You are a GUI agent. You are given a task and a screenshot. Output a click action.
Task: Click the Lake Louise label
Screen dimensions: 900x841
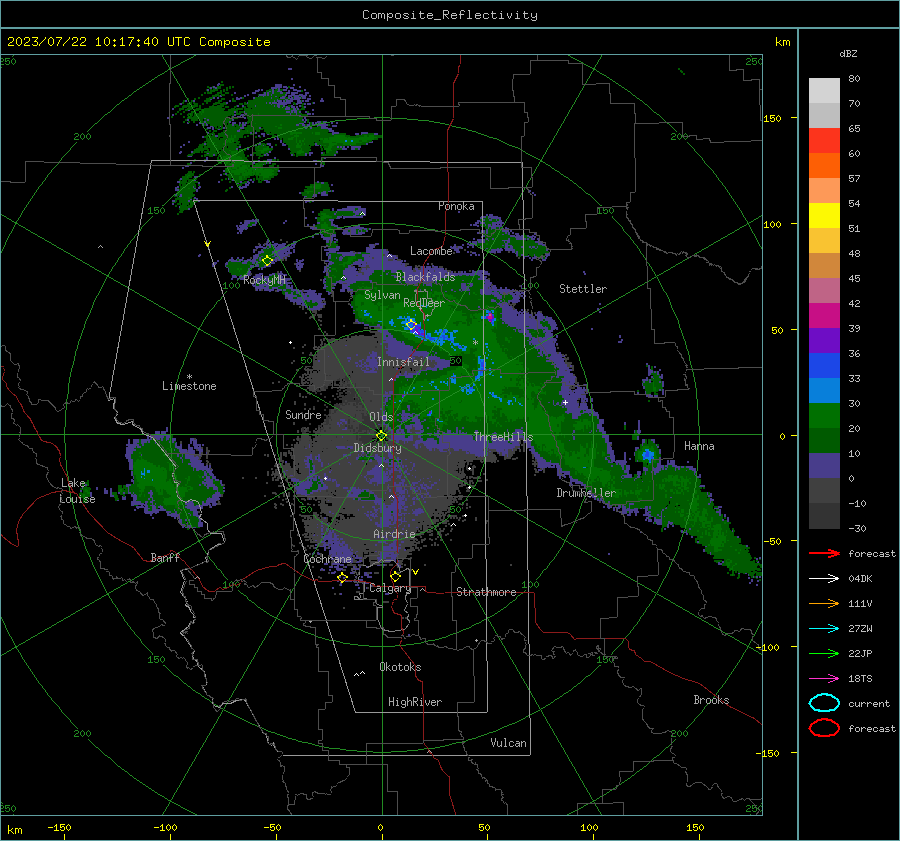coord(77,491)
